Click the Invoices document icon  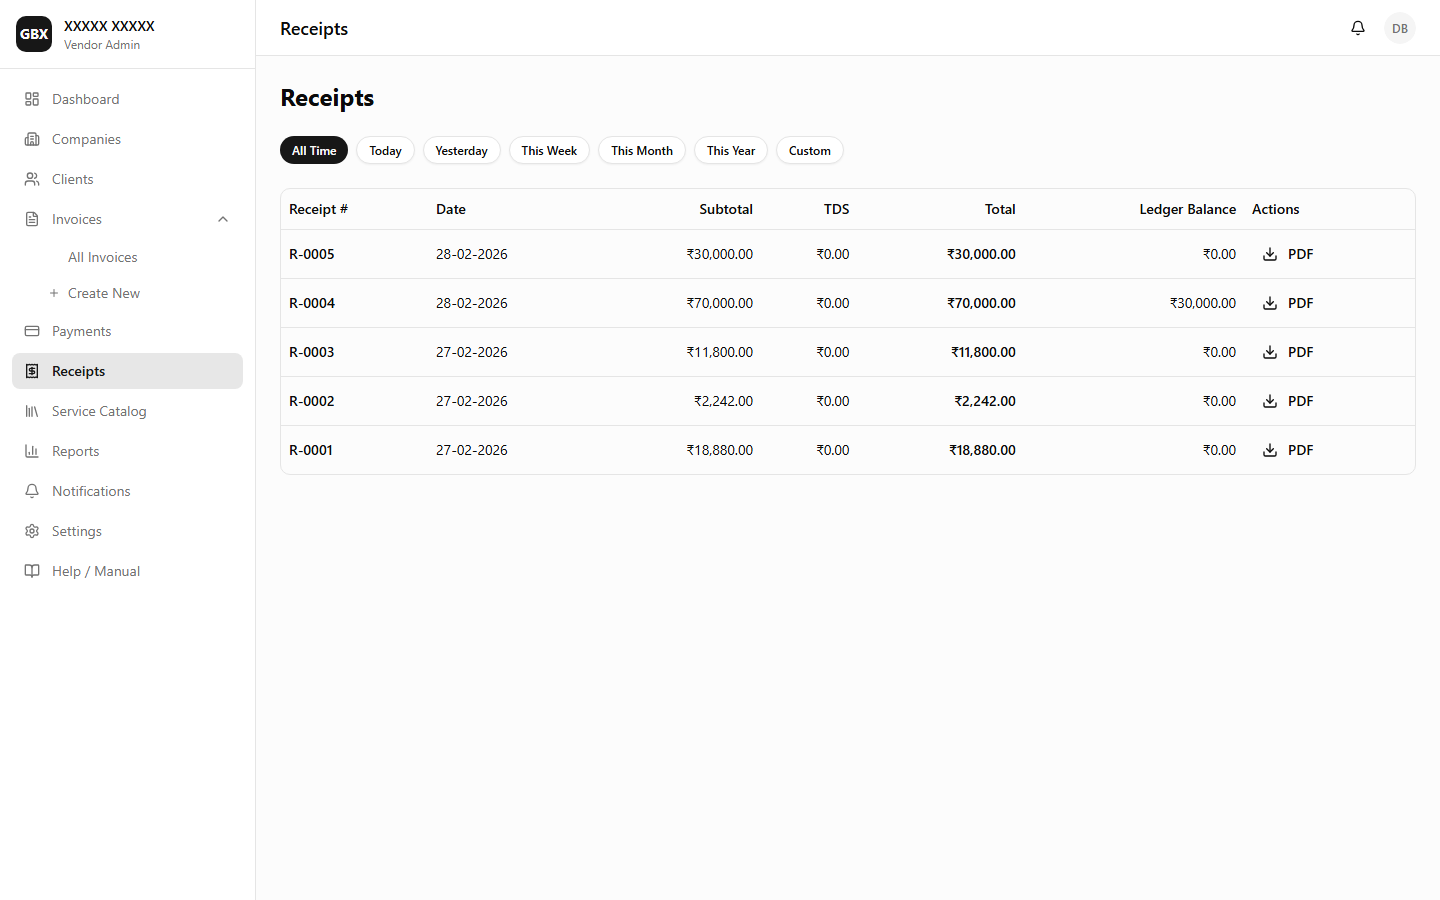point(32,219)
